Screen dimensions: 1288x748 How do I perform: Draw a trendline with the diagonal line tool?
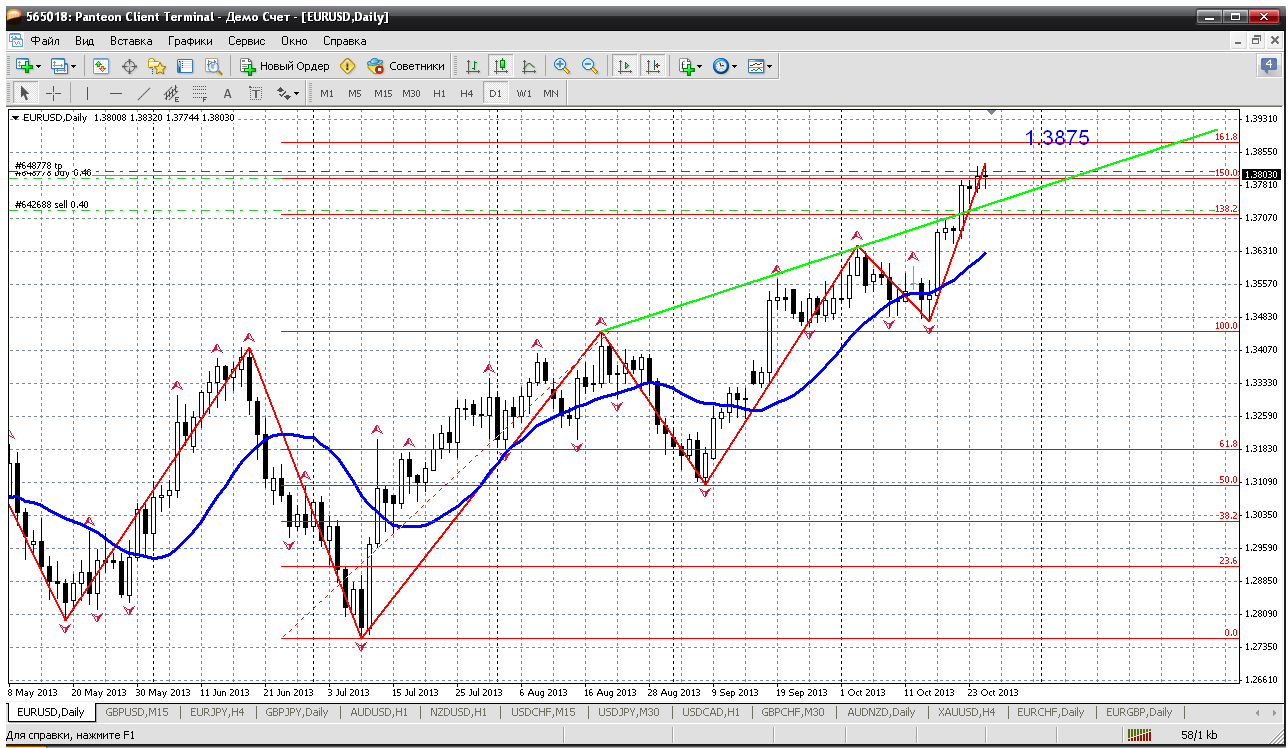click(x=143, y=93)
